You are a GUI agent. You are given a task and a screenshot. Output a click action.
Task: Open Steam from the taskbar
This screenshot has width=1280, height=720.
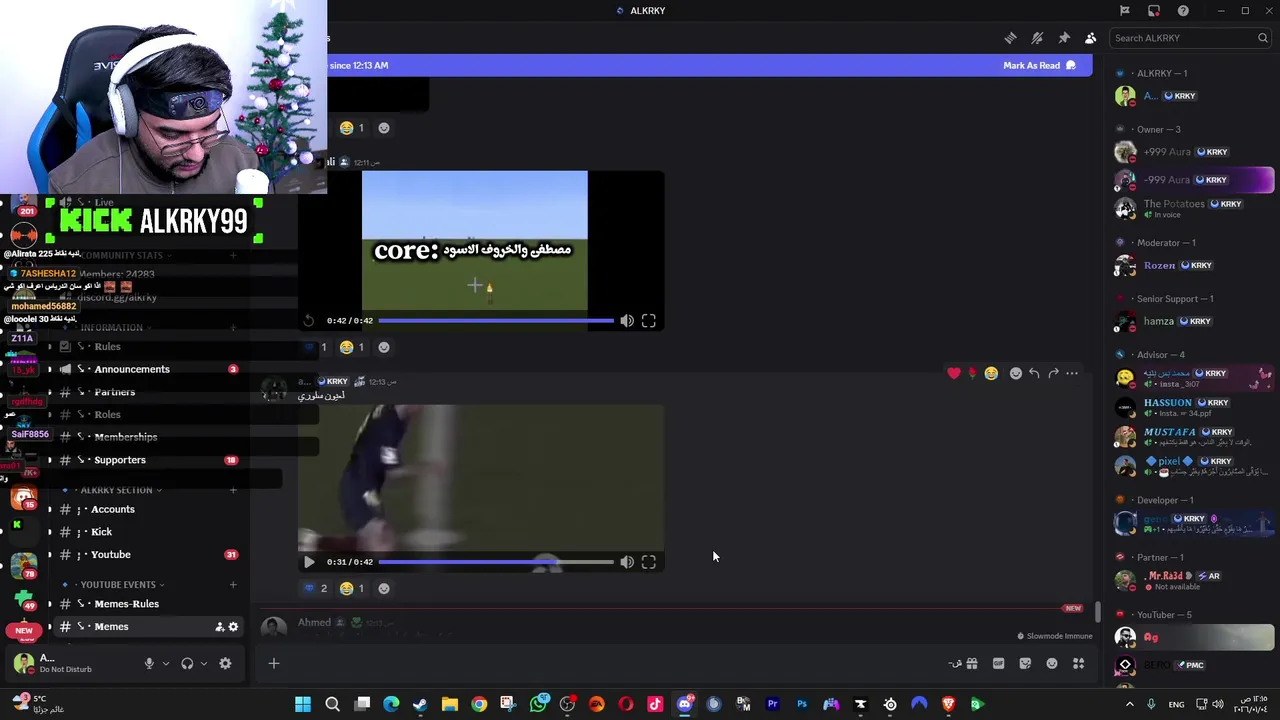point(420,704)
